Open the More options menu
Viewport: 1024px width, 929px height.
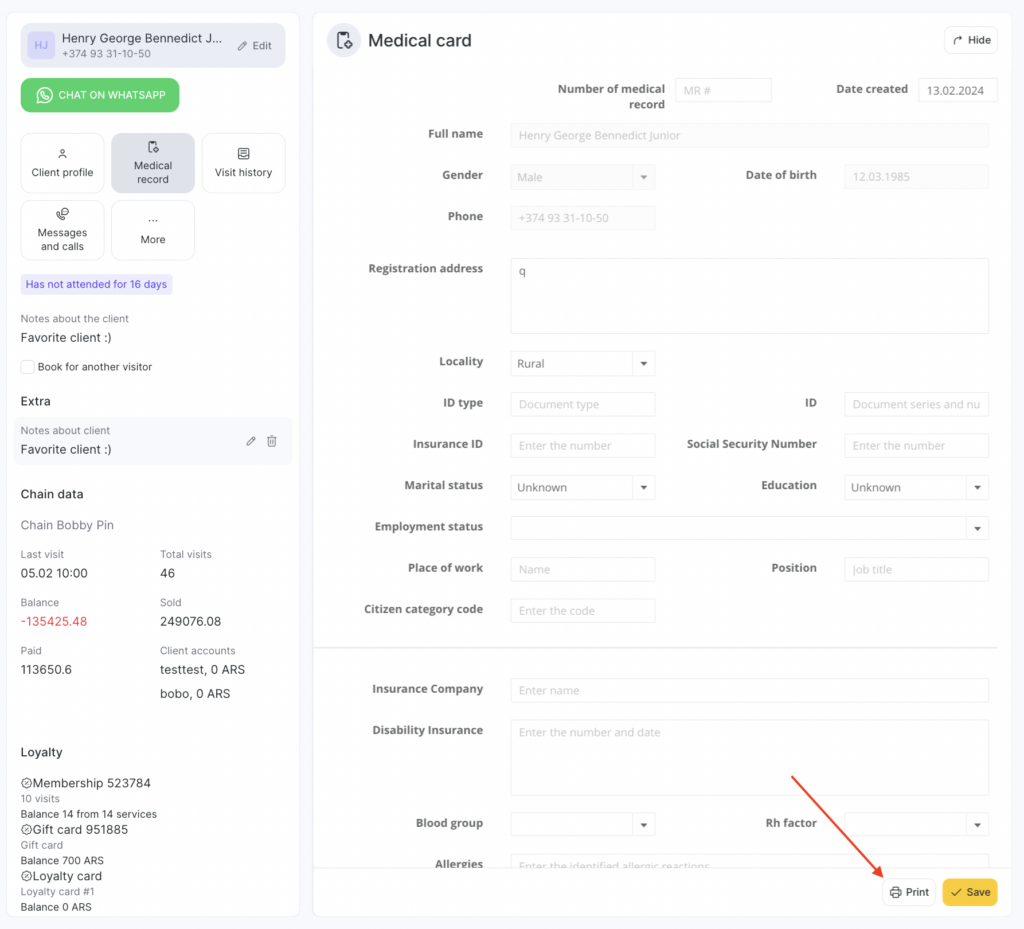pyautogui.click(x=153, y=230)
